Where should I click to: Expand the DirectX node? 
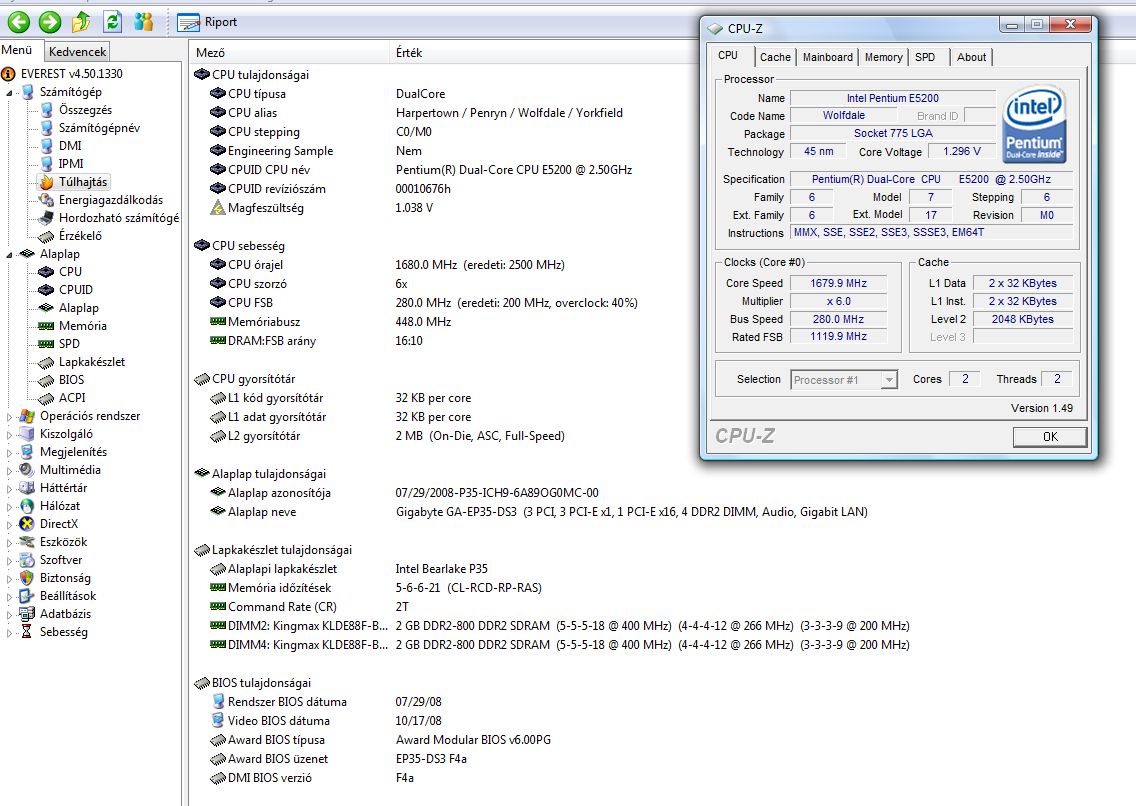(x=9, y=525)
